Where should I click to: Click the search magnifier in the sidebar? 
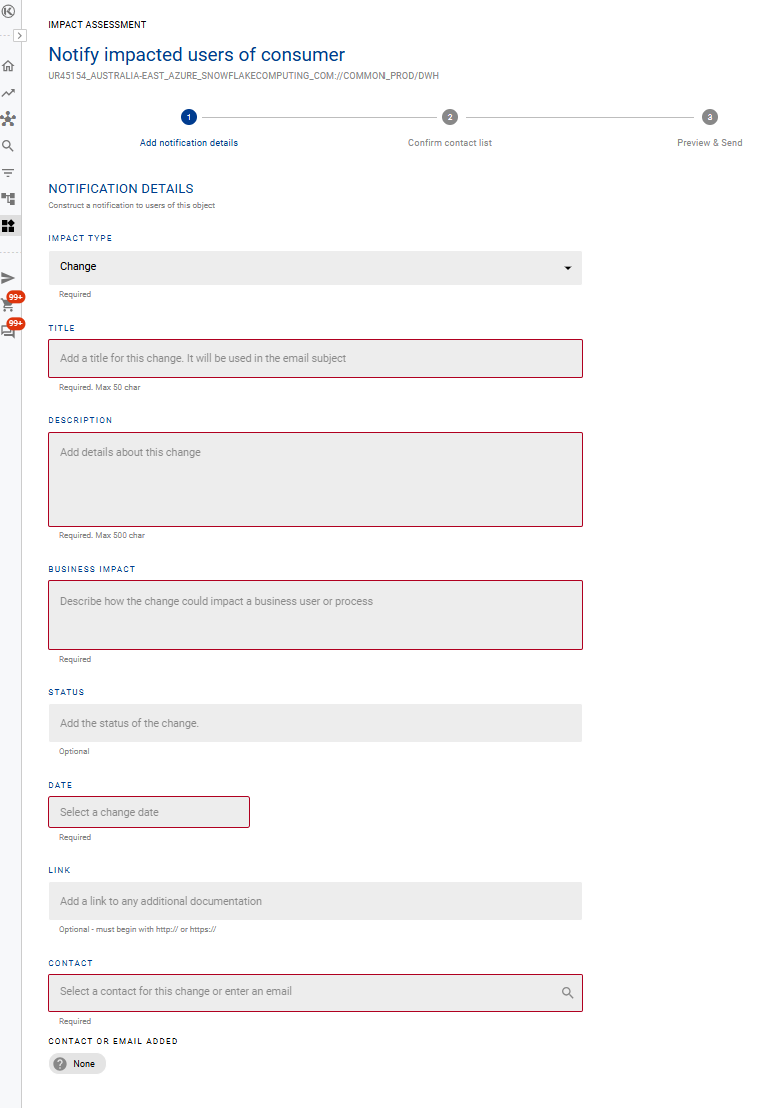pyautogui.click(x=9, y=146)
